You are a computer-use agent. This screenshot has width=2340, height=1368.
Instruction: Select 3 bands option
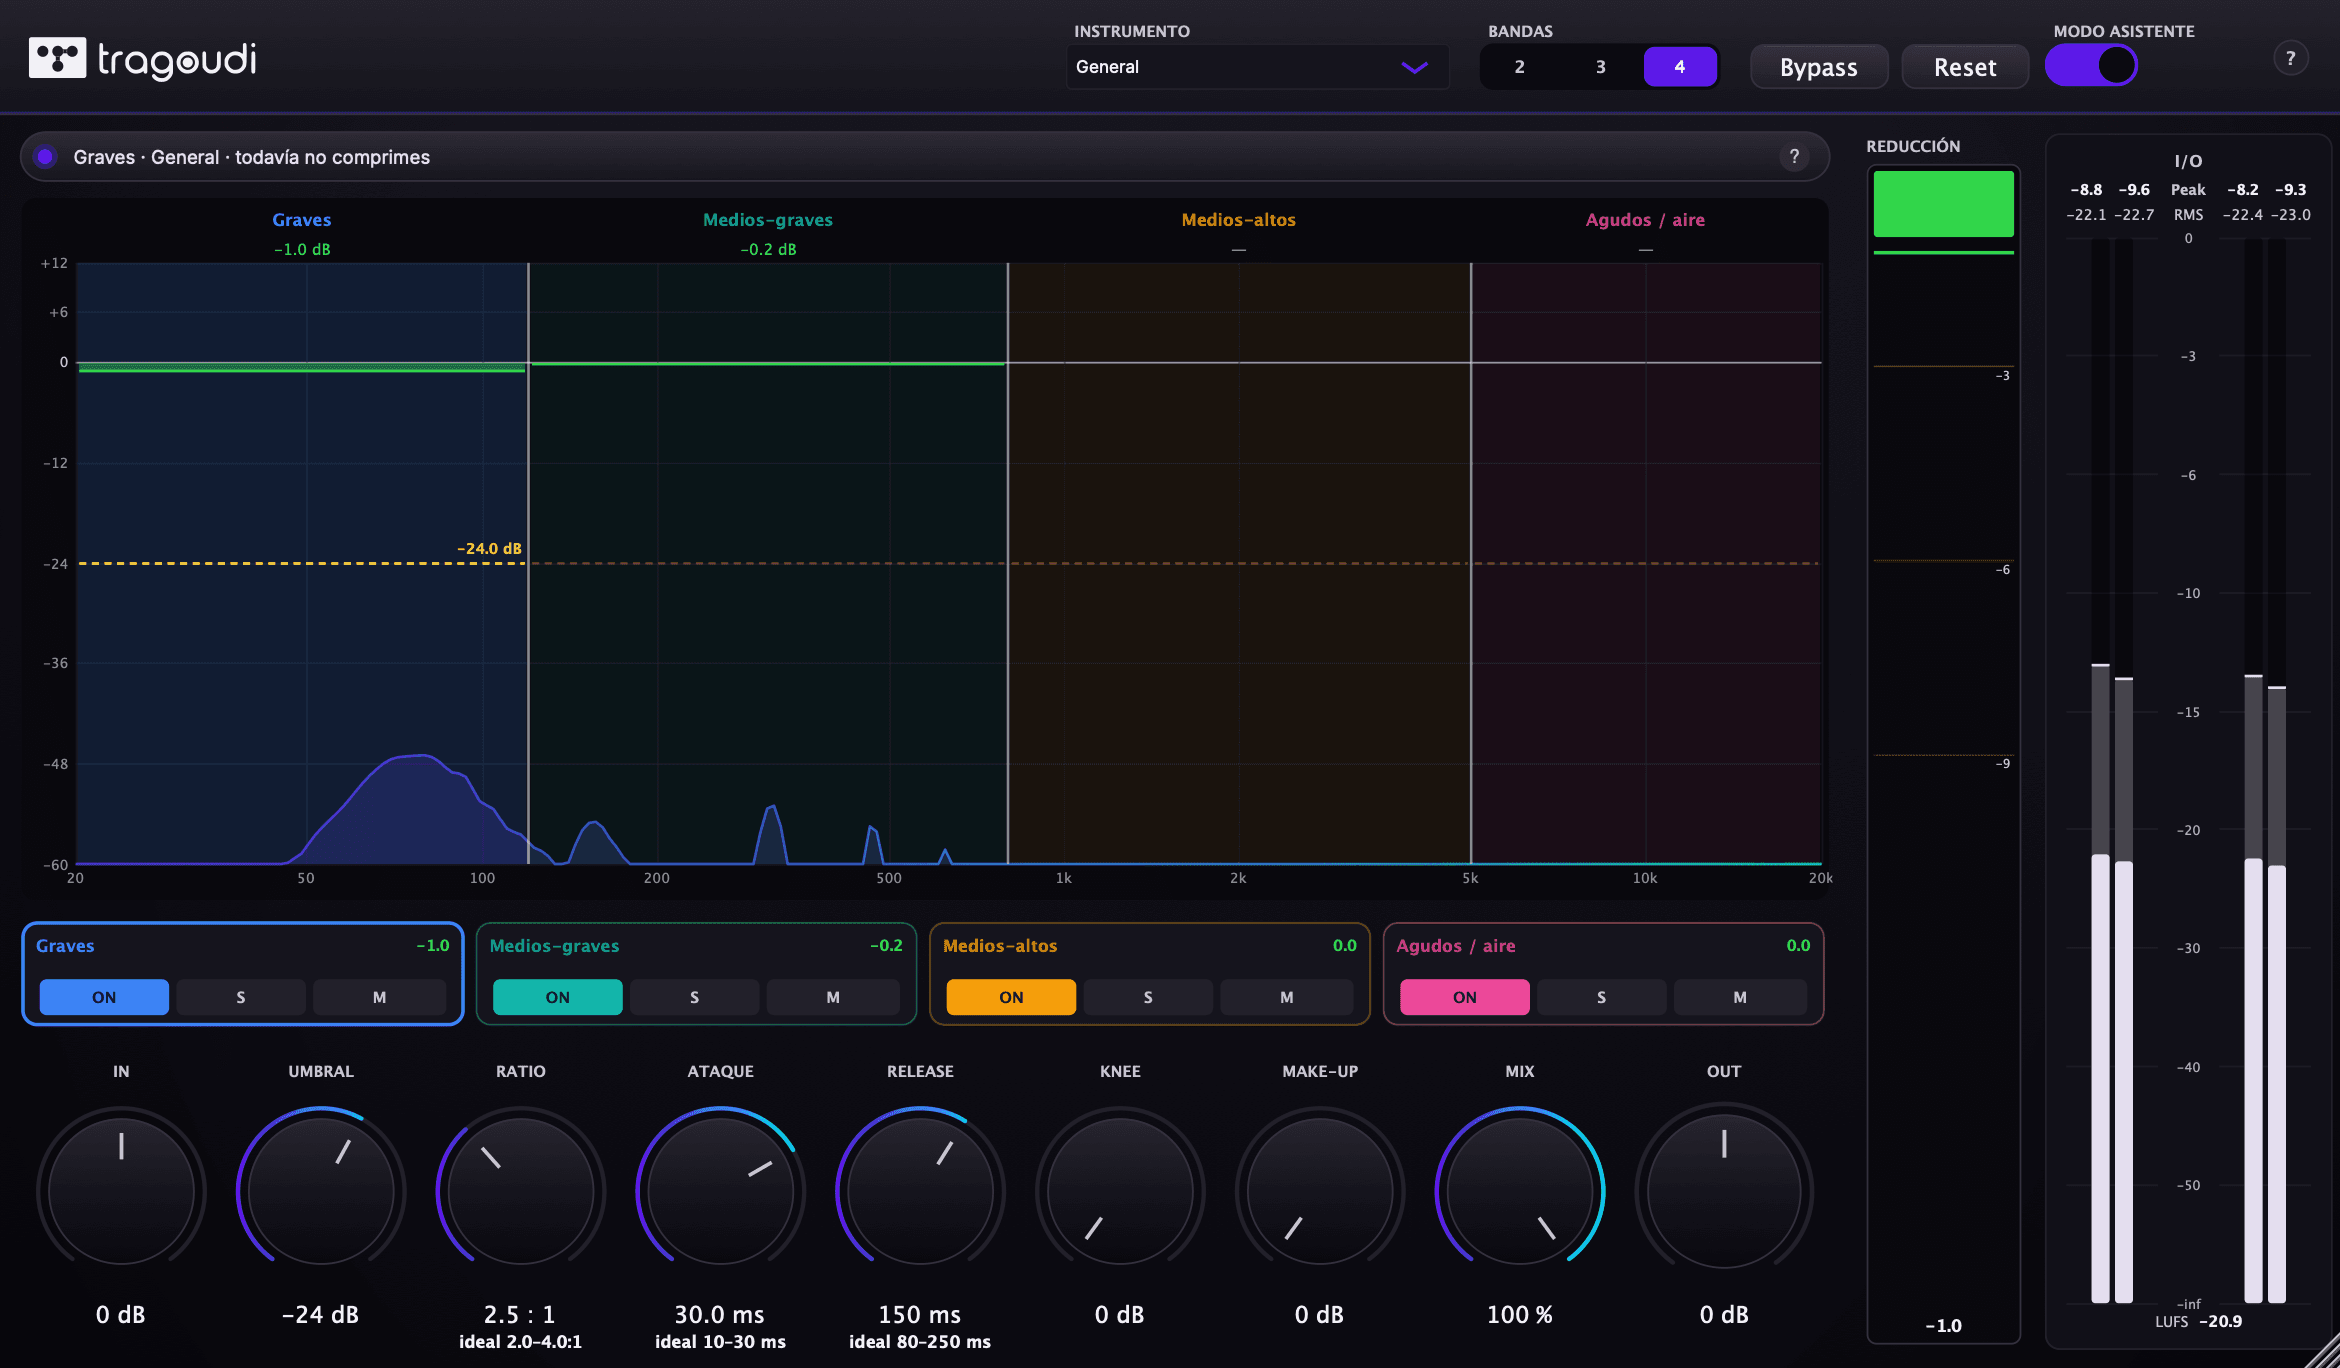click(x=1600, y=67)
